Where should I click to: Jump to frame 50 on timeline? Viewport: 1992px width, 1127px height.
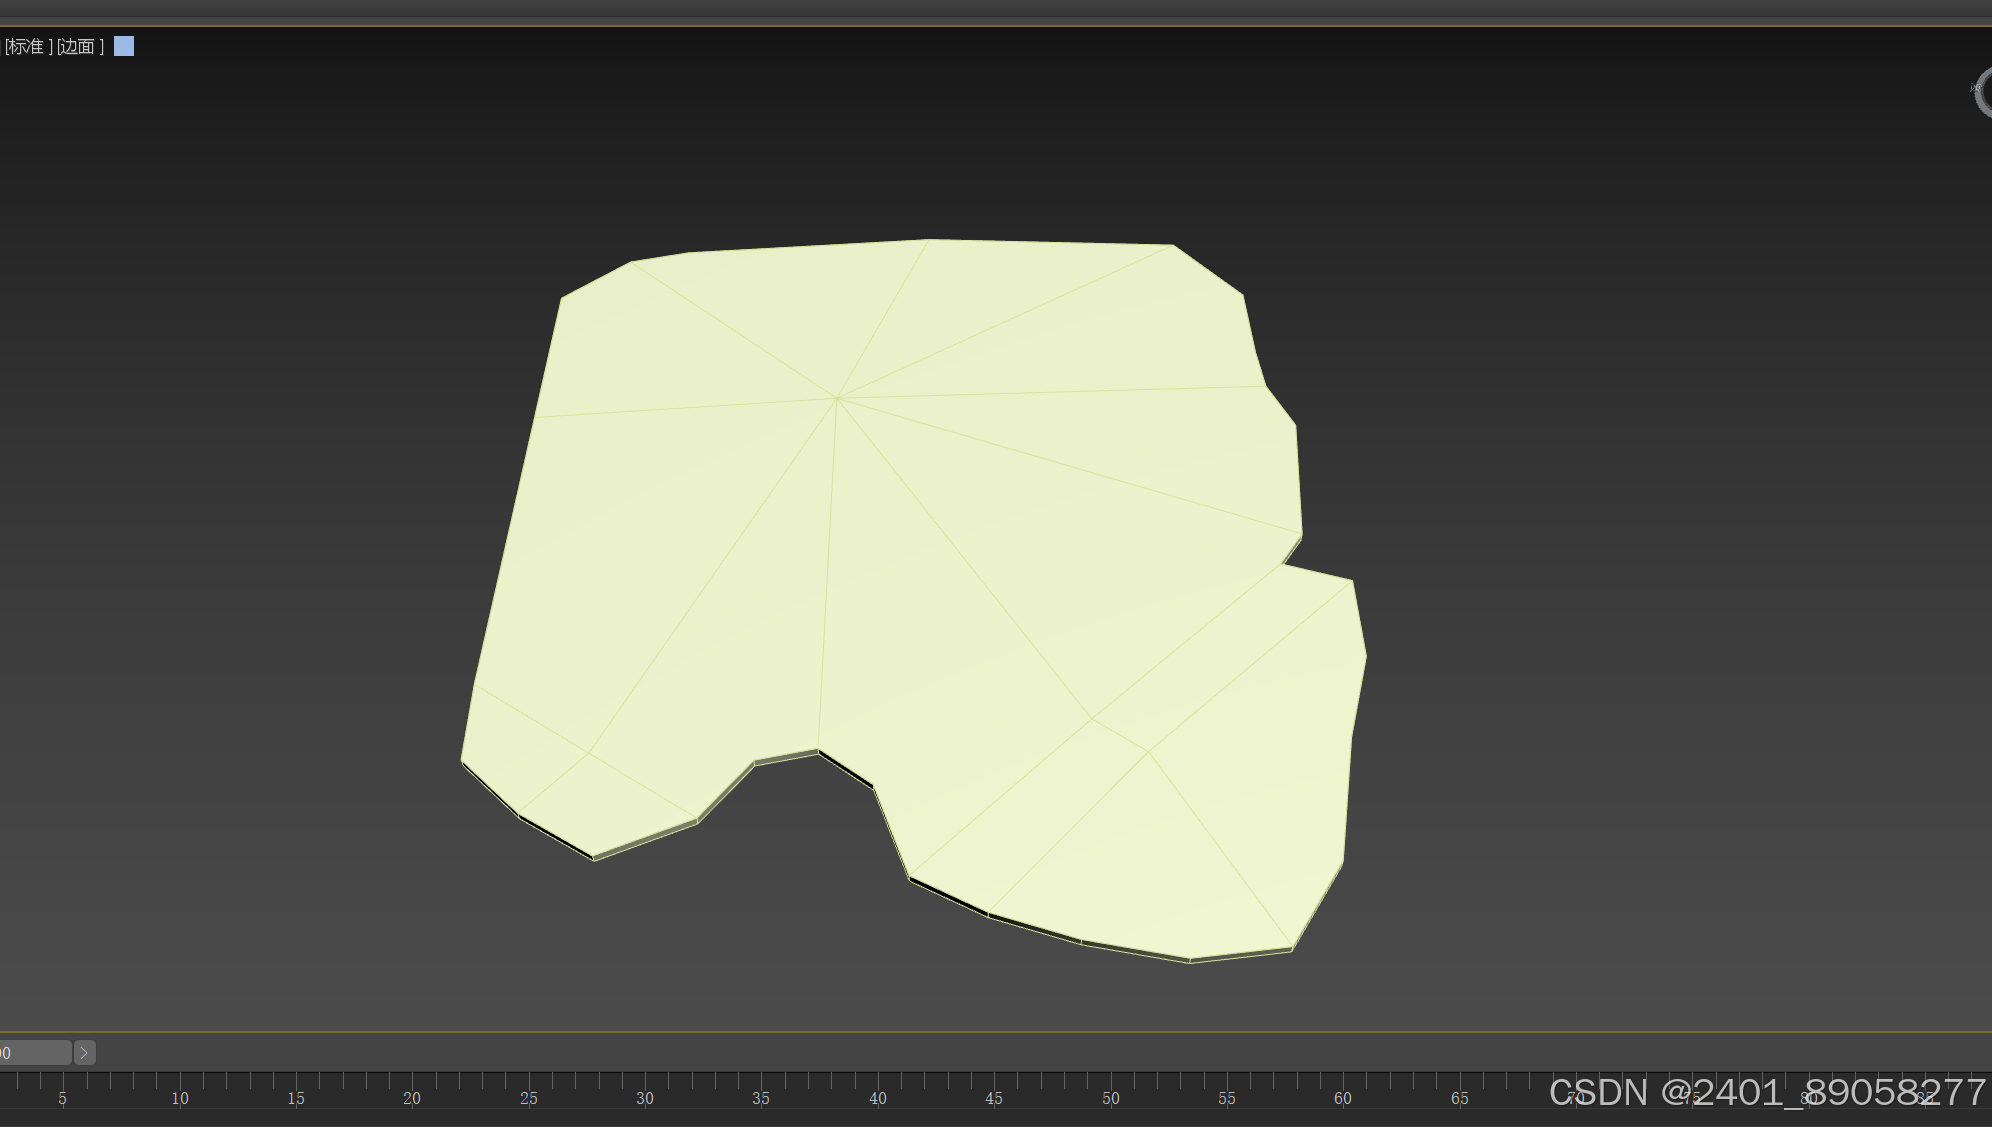[1110, 1097]
